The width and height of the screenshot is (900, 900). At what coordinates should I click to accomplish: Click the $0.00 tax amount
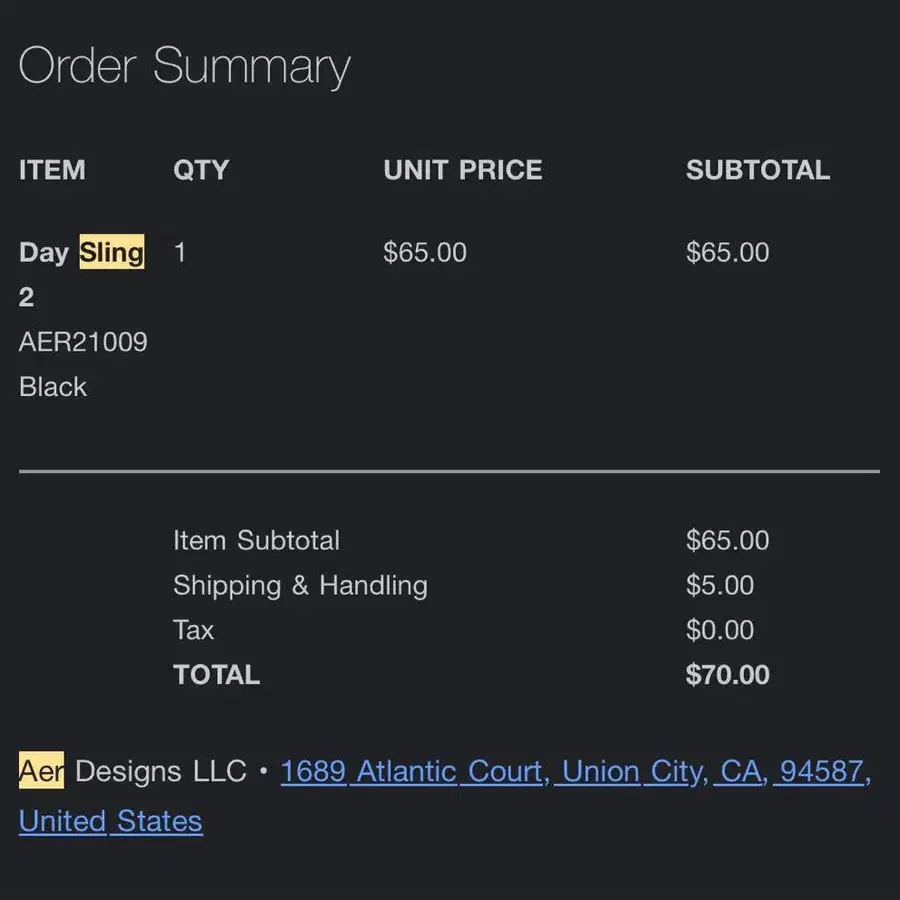coord(720,630)
